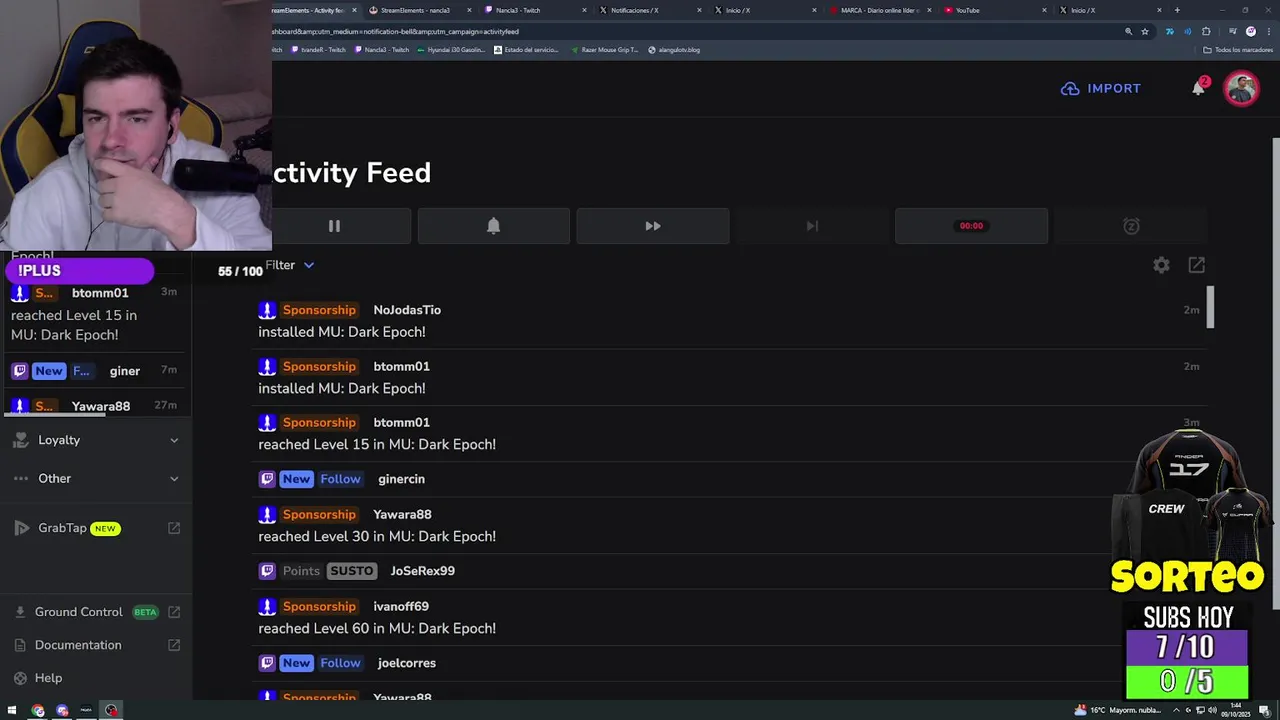Click giner entry in left mini feed
Viewport: 1280px width, 720px height.
[95, 371]
